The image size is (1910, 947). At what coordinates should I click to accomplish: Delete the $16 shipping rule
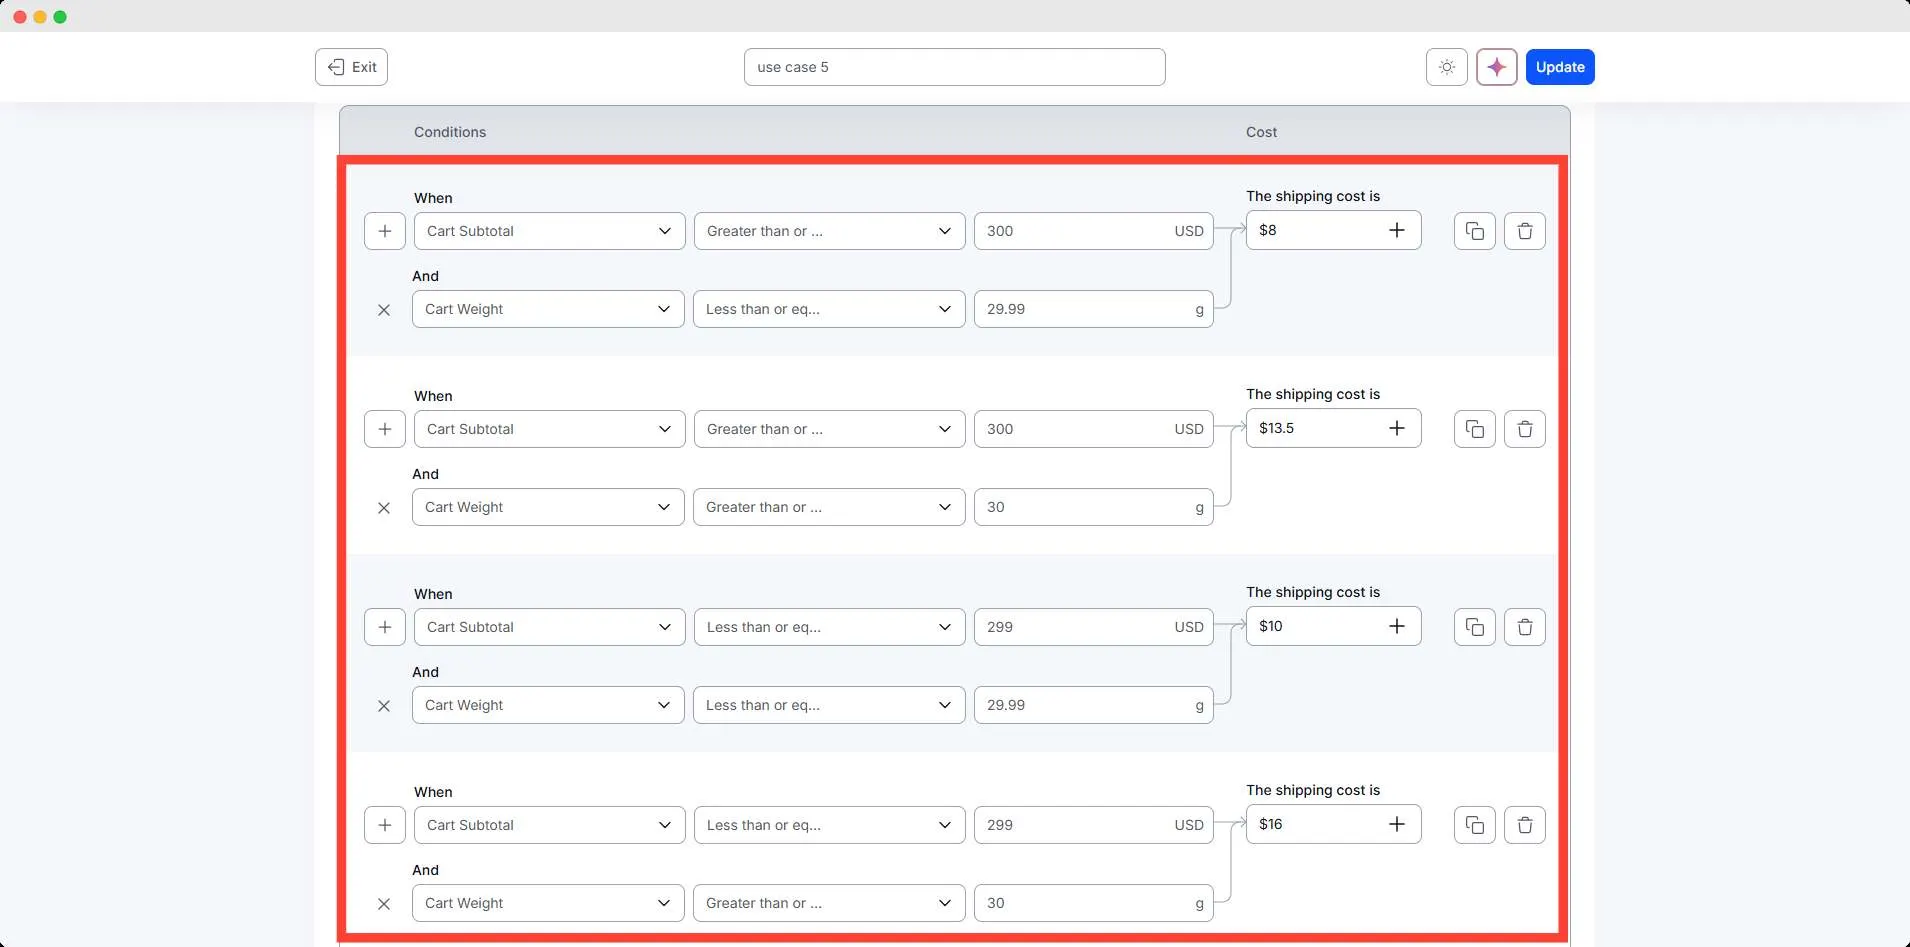pyautogui.click(x=1524, y=825)
